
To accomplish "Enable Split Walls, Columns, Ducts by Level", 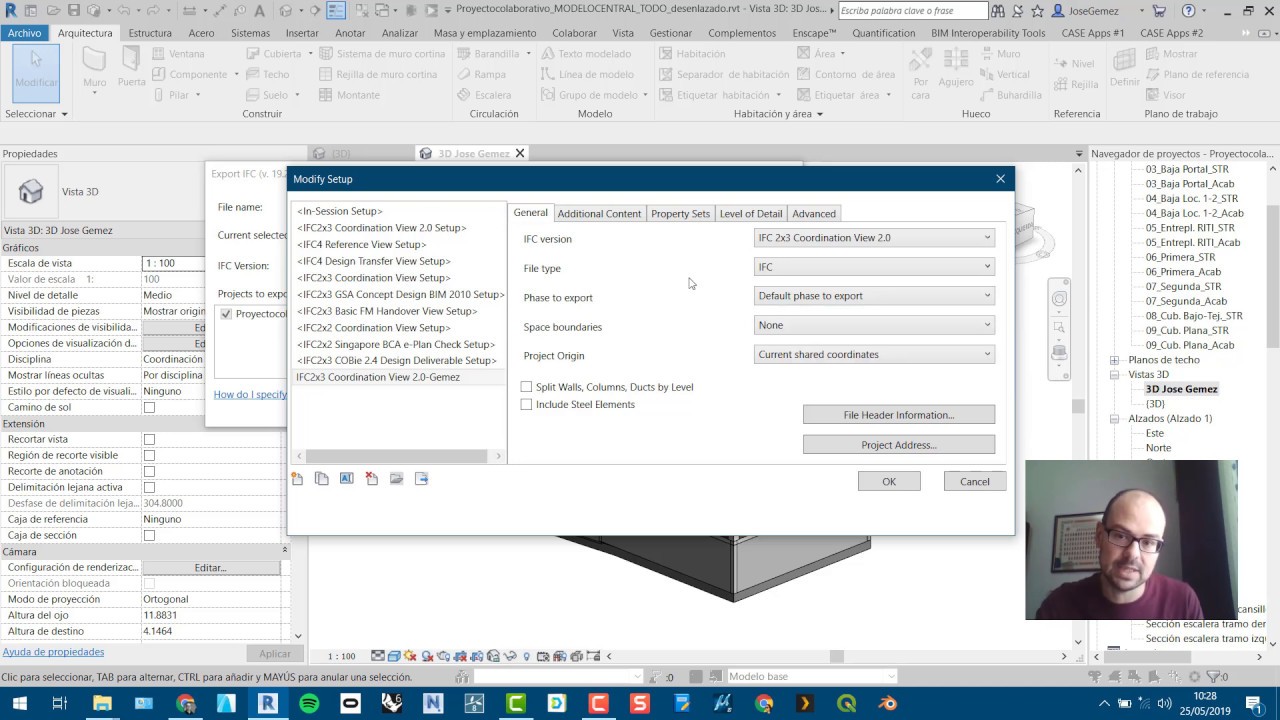I will pos(527,387).
